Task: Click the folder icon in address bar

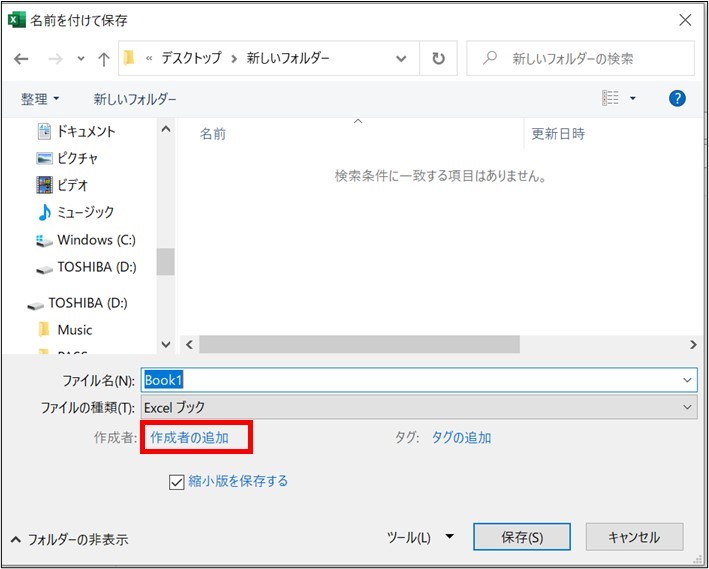Action: point(129,58)
